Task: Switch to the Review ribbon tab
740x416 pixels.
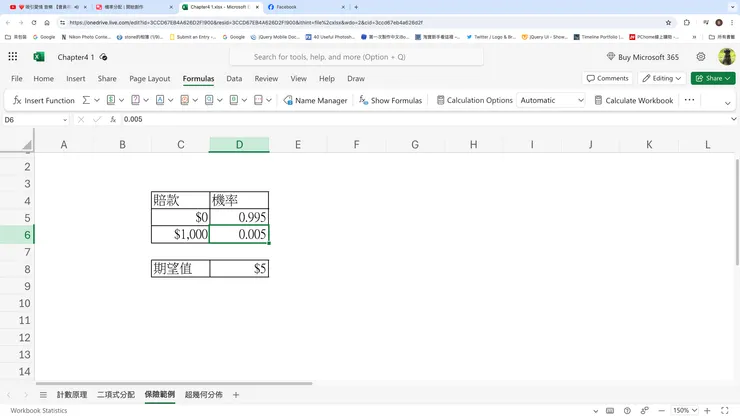Action: point(266,78)
